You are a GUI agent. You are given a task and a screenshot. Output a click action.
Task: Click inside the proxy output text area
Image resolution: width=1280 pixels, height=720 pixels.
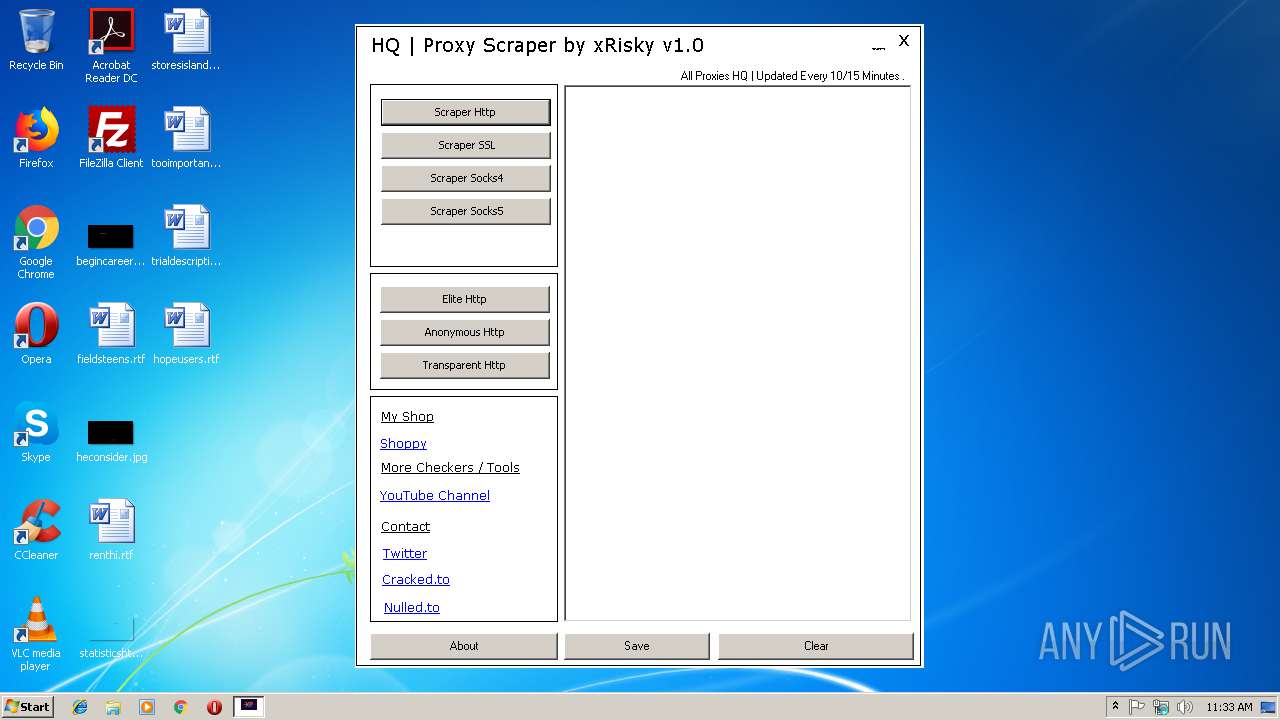[x=738, y=353]
